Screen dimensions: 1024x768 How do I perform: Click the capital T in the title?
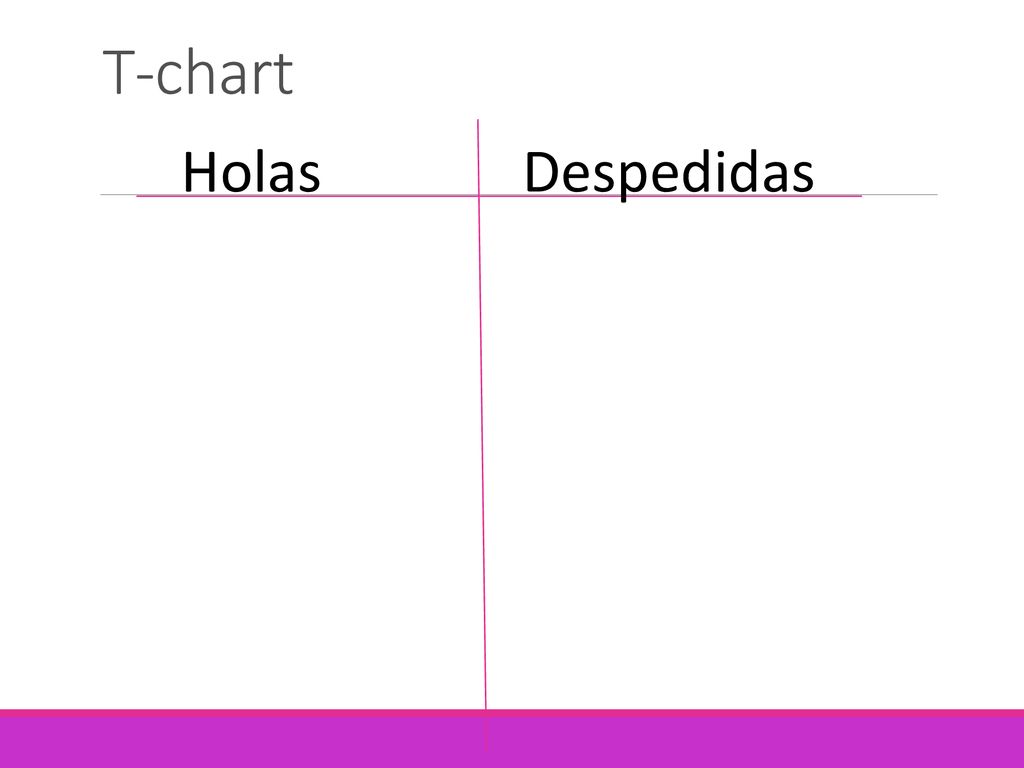[119, 72]
